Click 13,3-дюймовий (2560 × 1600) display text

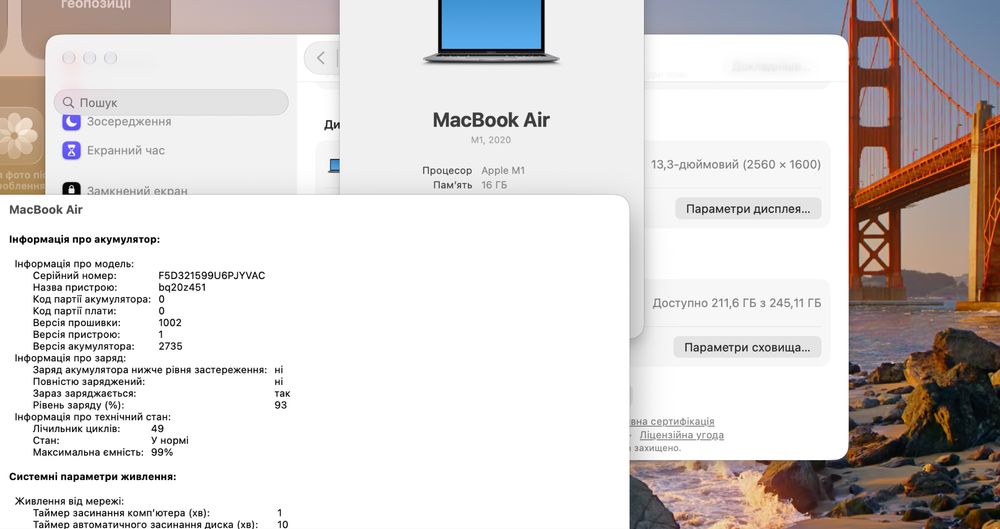[736, 164]
